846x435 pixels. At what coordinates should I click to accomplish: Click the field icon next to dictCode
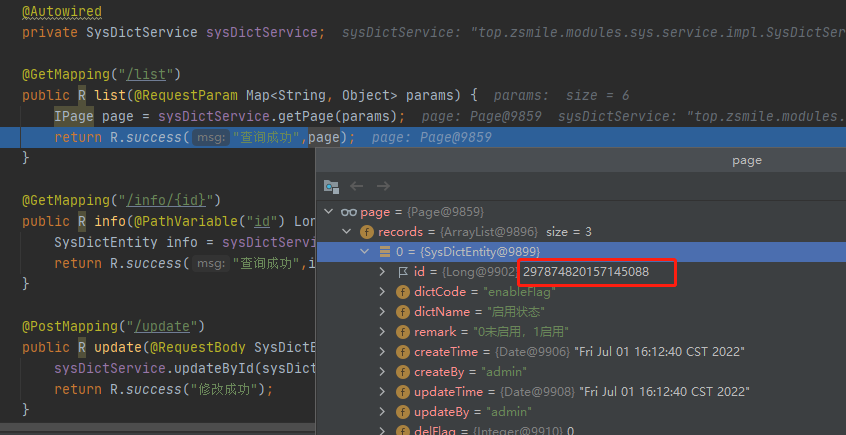403,292
